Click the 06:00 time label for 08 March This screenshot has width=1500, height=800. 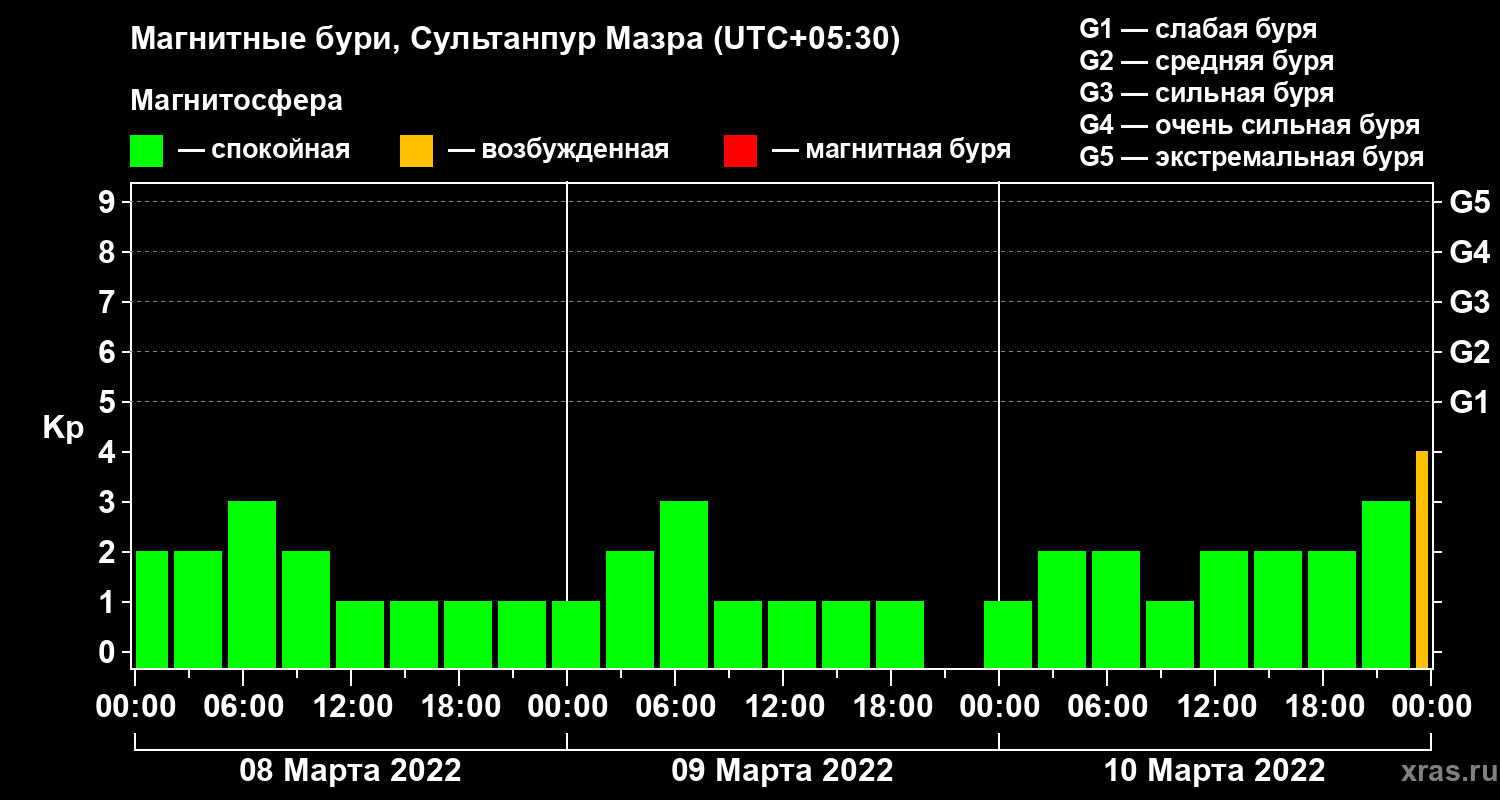243,707
